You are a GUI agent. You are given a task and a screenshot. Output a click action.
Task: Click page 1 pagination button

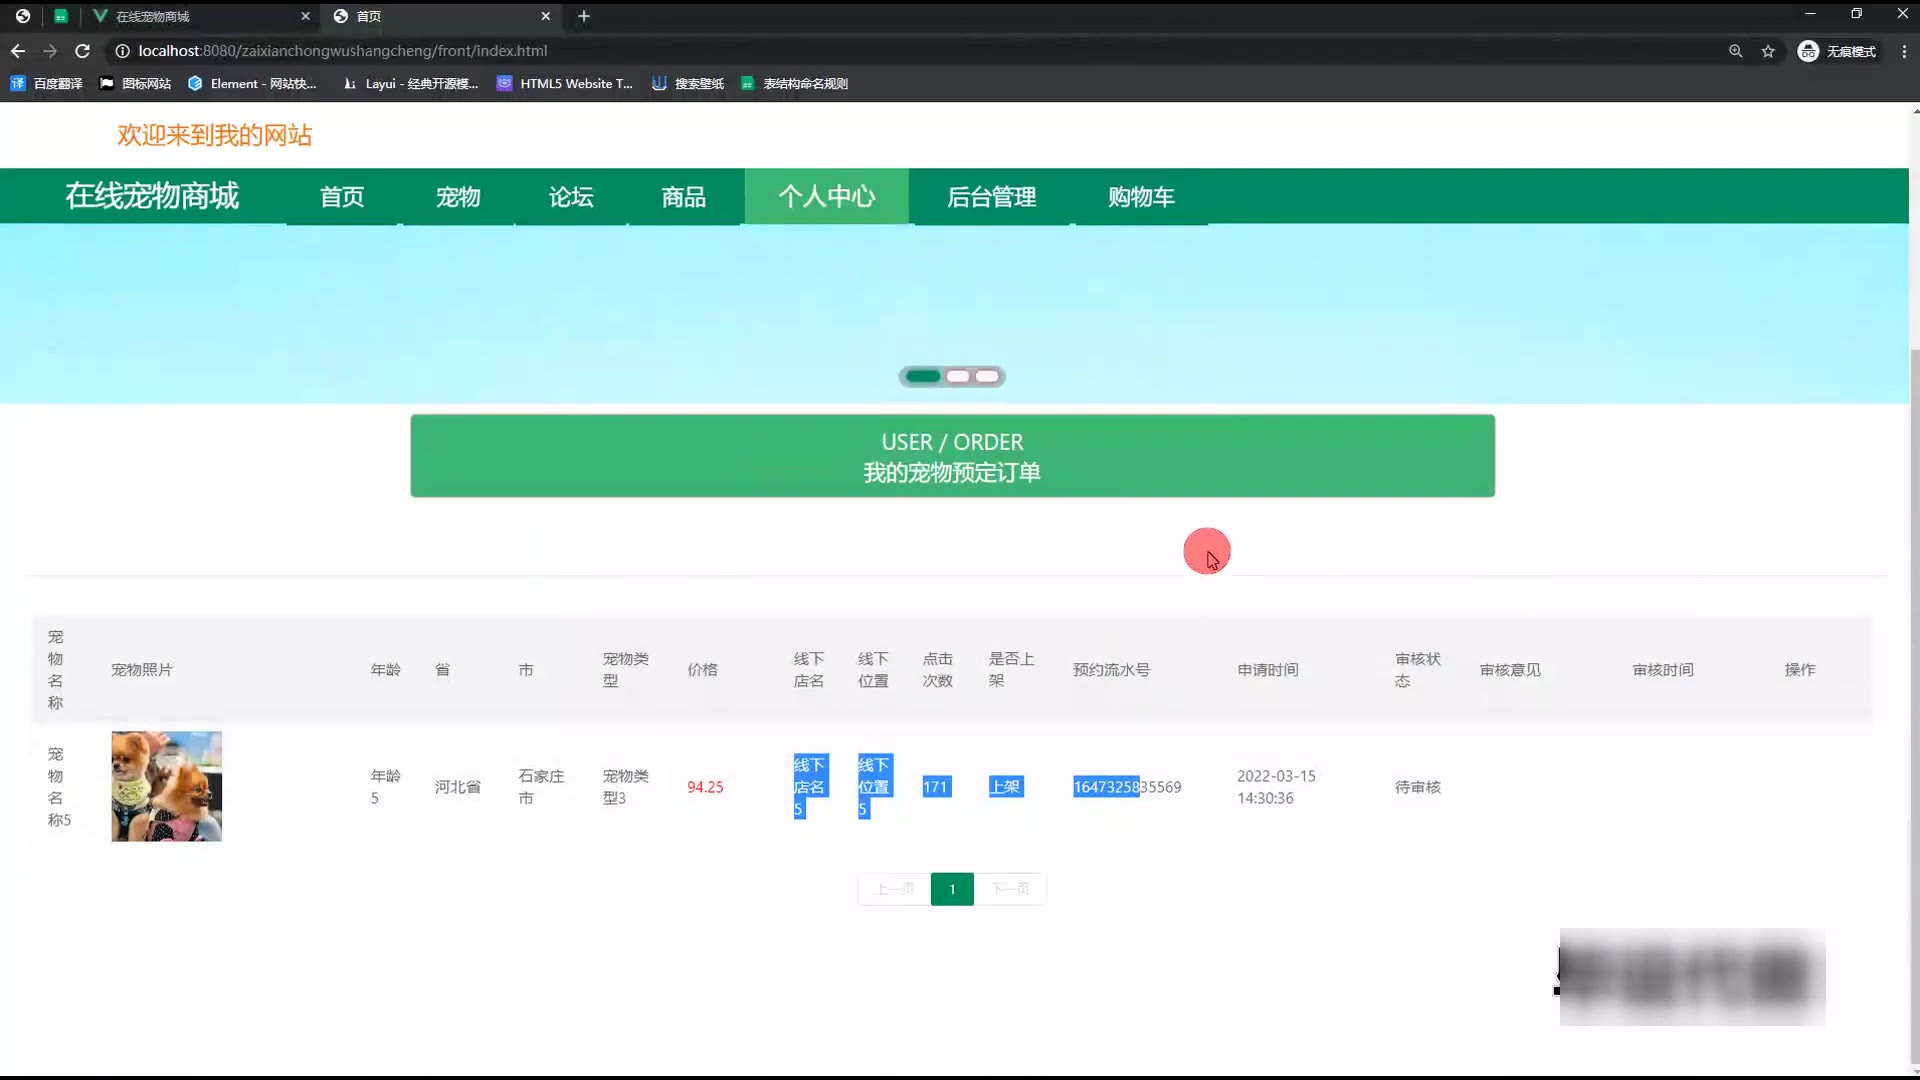pos(952,889)
